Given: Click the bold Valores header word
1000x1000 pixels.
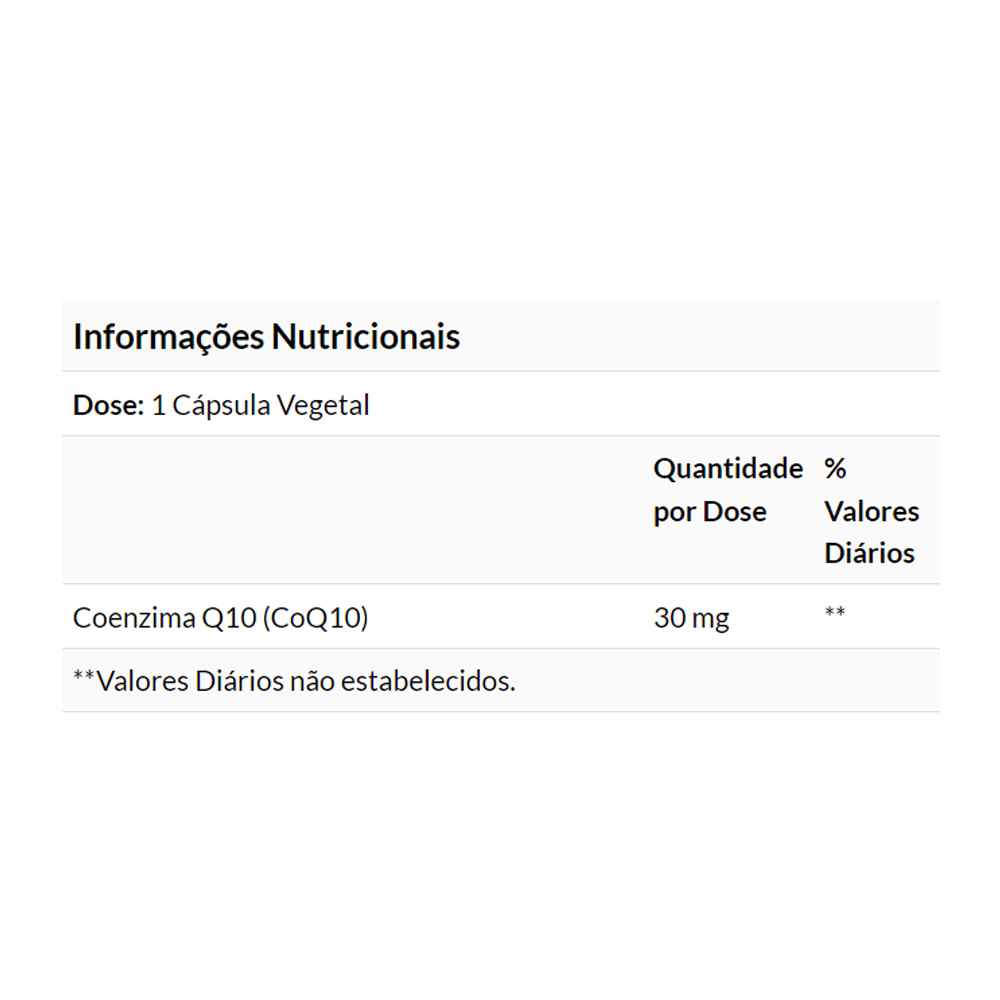Looking at the screenshot, I should click(x=871, y=511).
